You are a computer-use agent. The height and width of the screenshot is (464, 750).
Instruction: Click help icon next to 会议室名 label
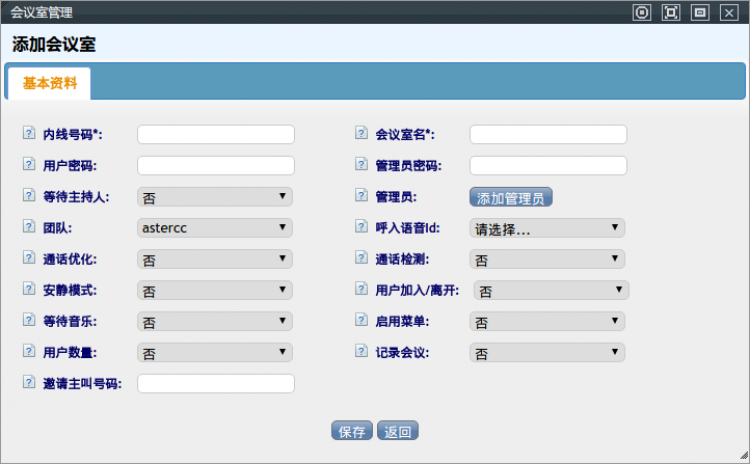tap(362, 134)
